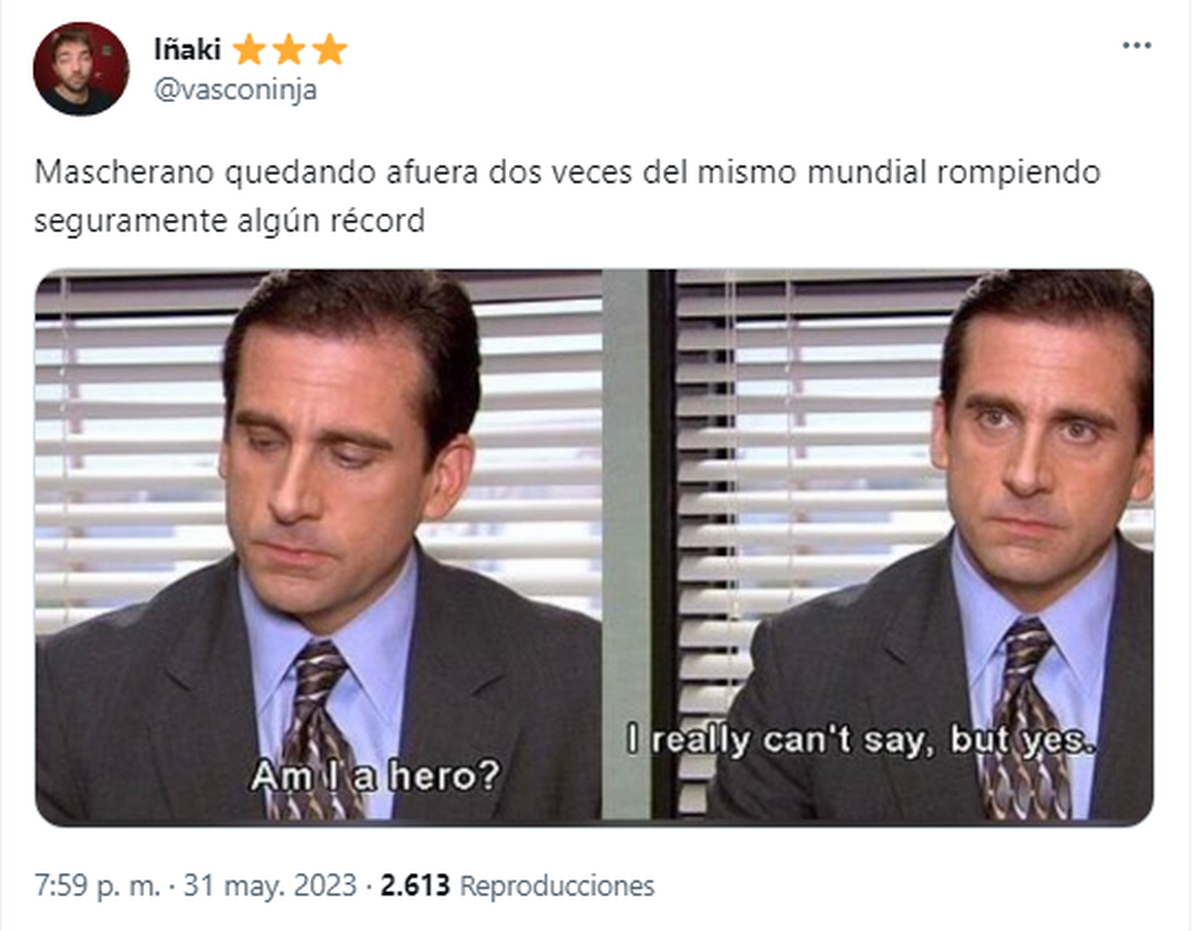The width and height of the screenshot is (1200, 931).
Task: Open Iñaki's profile picture avatar
Action: (x=81, y=69)
